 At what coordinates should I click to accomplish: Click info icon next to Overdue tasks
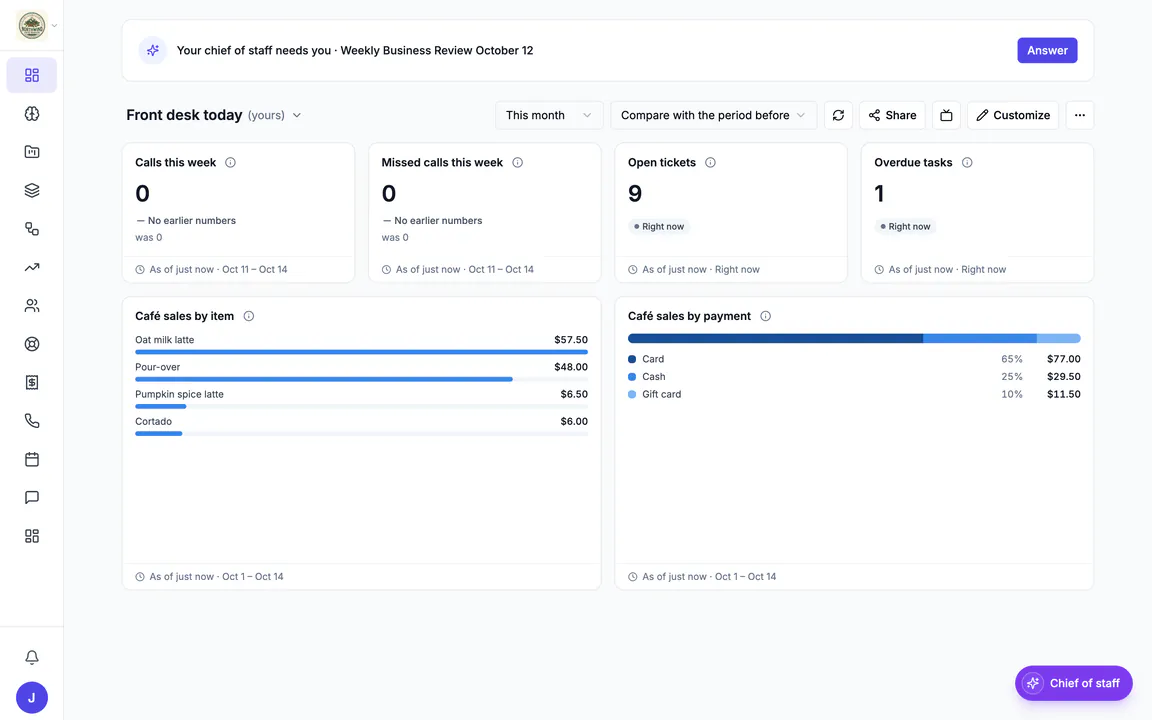[967, 162]
